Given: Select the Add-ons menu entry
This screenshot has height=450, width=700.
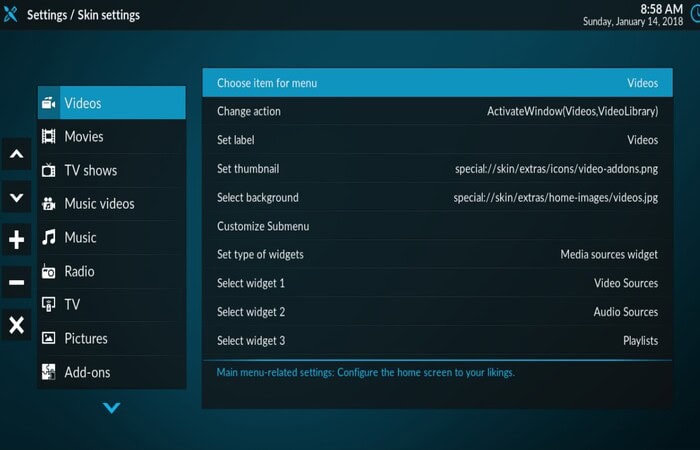Looking at the screenshot, I should pyautogui.click(x=112, y=372).
